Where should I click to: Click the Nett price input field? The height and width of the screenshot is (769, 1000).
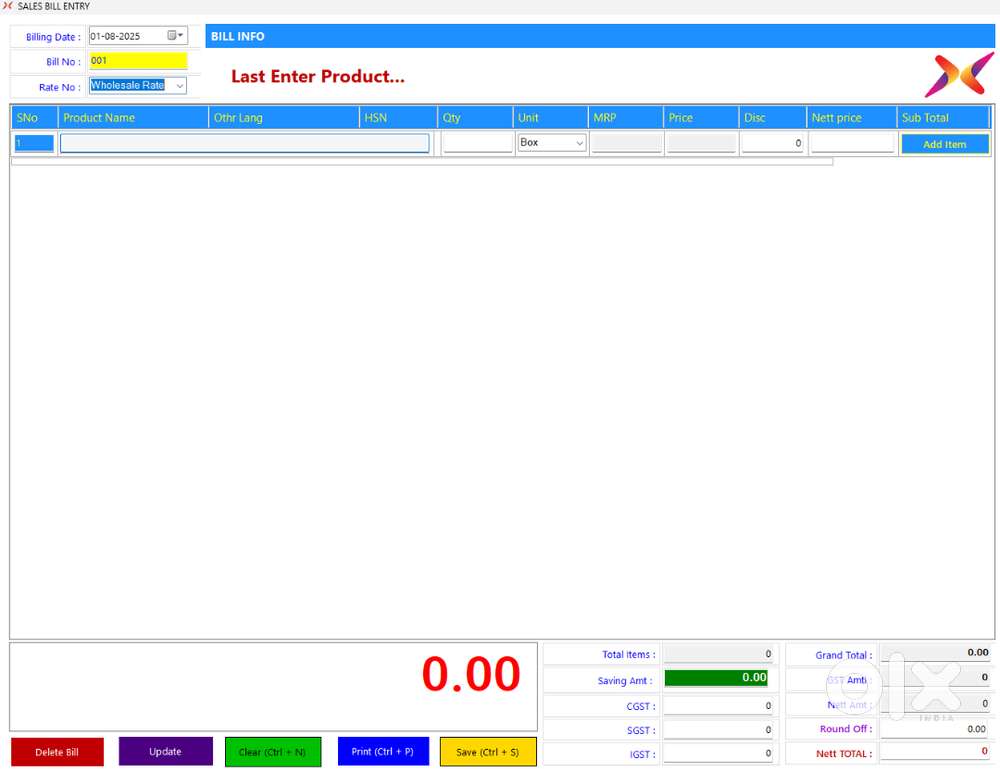852,143
